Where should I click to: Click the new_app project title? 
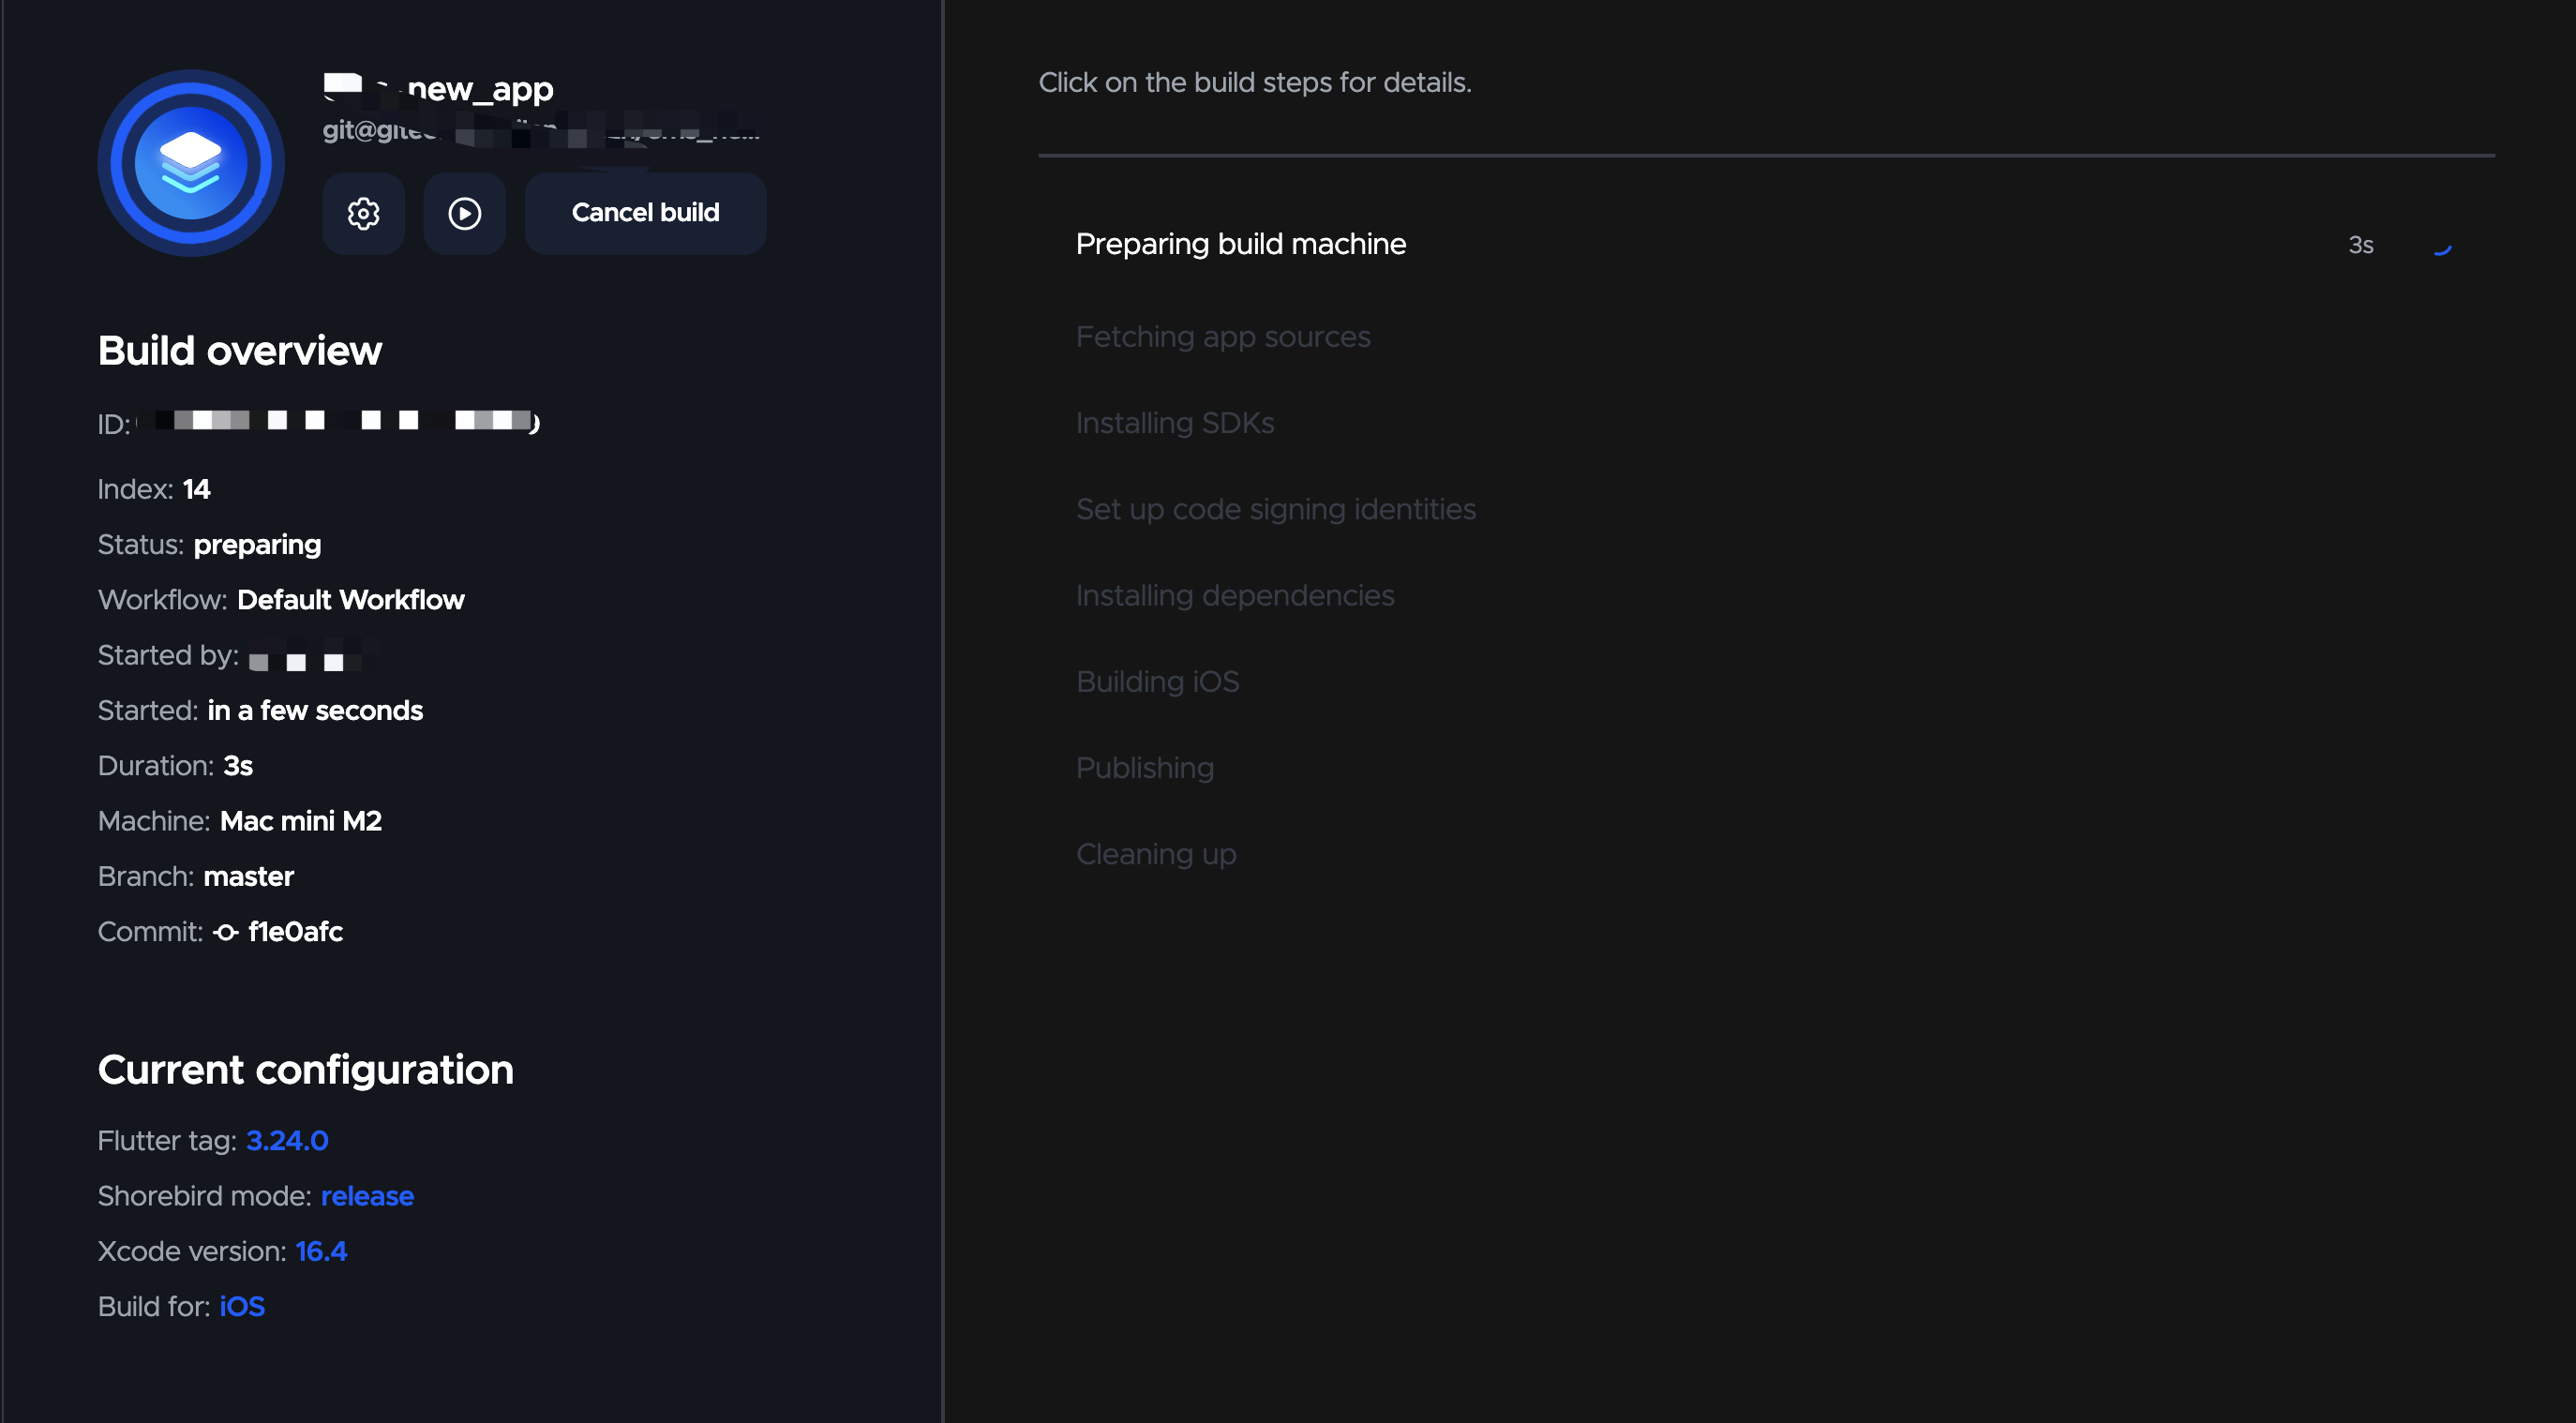[x=480, y=89]
